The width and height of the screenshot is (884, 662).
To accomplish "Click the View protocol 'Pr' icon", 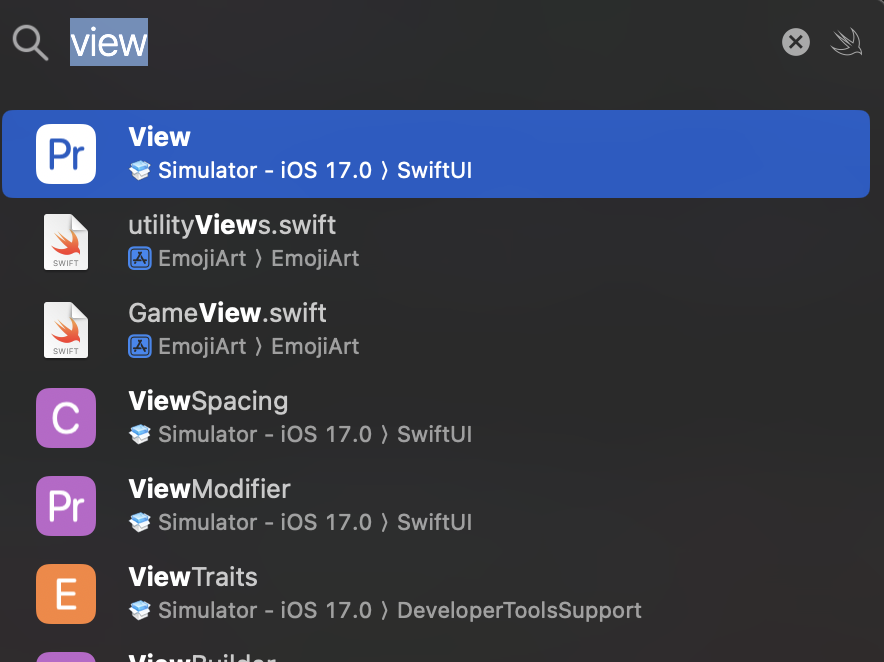I will click(66, 154).
